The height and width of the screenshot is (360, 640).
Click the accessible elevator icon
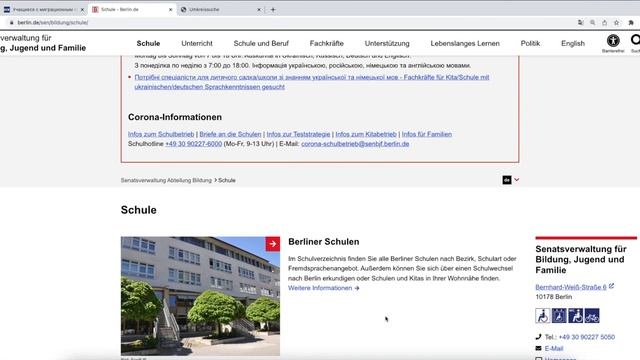tap(559, 316)
